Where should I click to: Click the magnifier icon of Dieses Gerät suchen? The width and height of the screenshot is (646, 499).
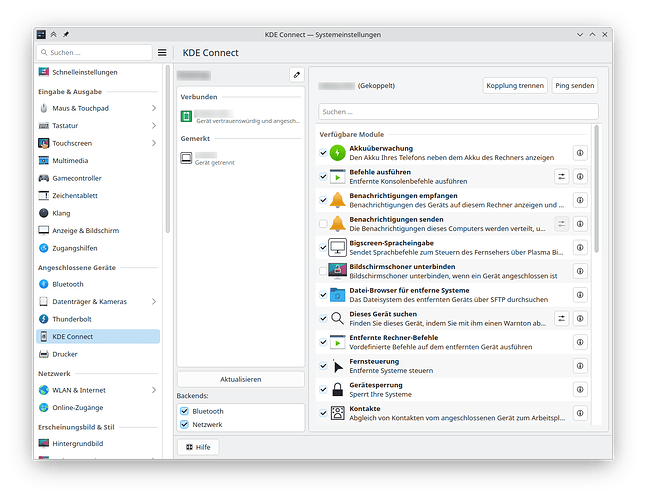[337, 318]
